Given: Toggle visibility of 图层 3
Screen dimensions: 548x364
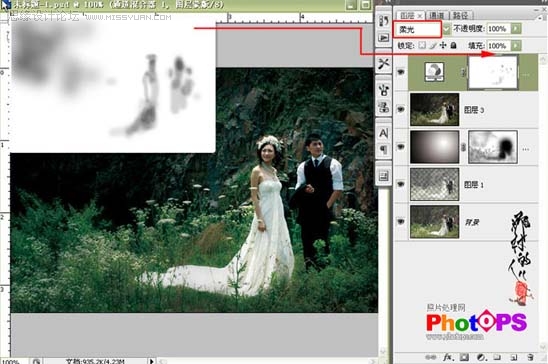Looking at the screenshot, I should (401, 109).
